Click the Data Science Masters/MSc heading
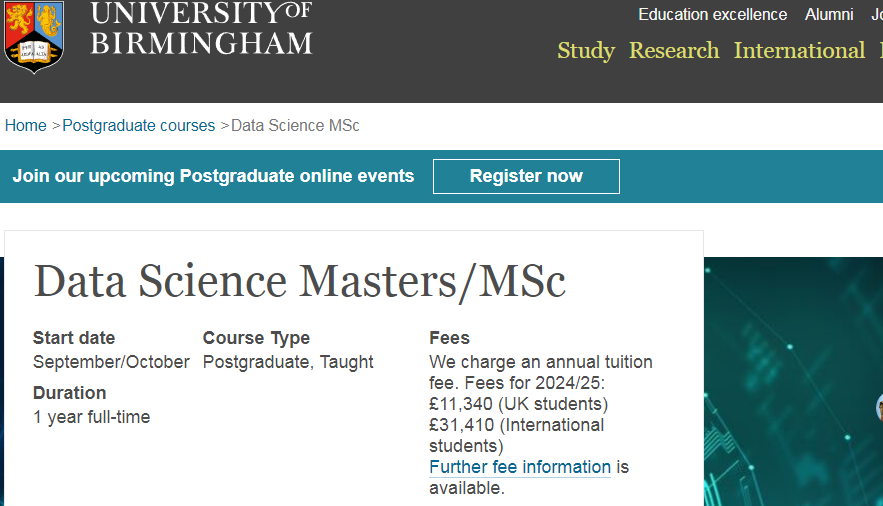The image size is (883, 506). [300, 282]
